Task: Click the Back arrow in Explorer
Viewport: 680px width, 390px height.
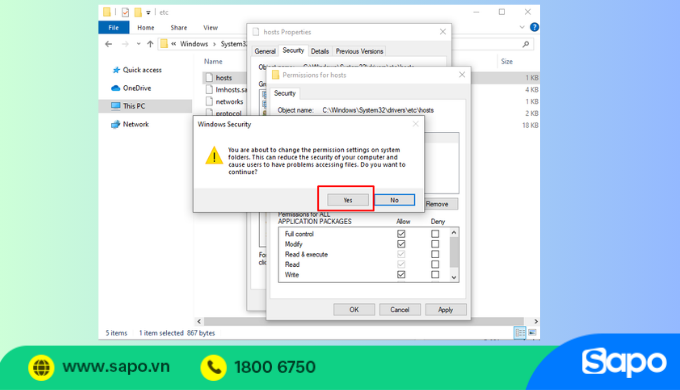Action: click(x=108, y=44)
